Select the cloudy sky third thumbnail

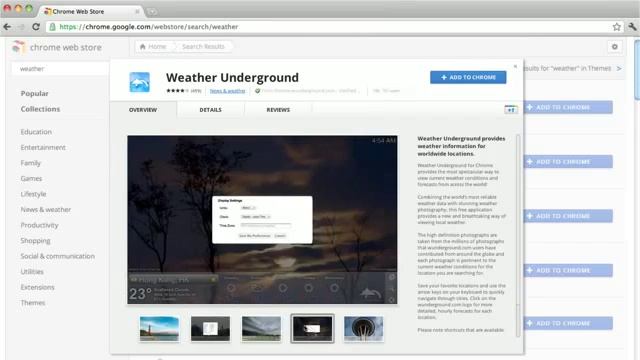(261, 329)
